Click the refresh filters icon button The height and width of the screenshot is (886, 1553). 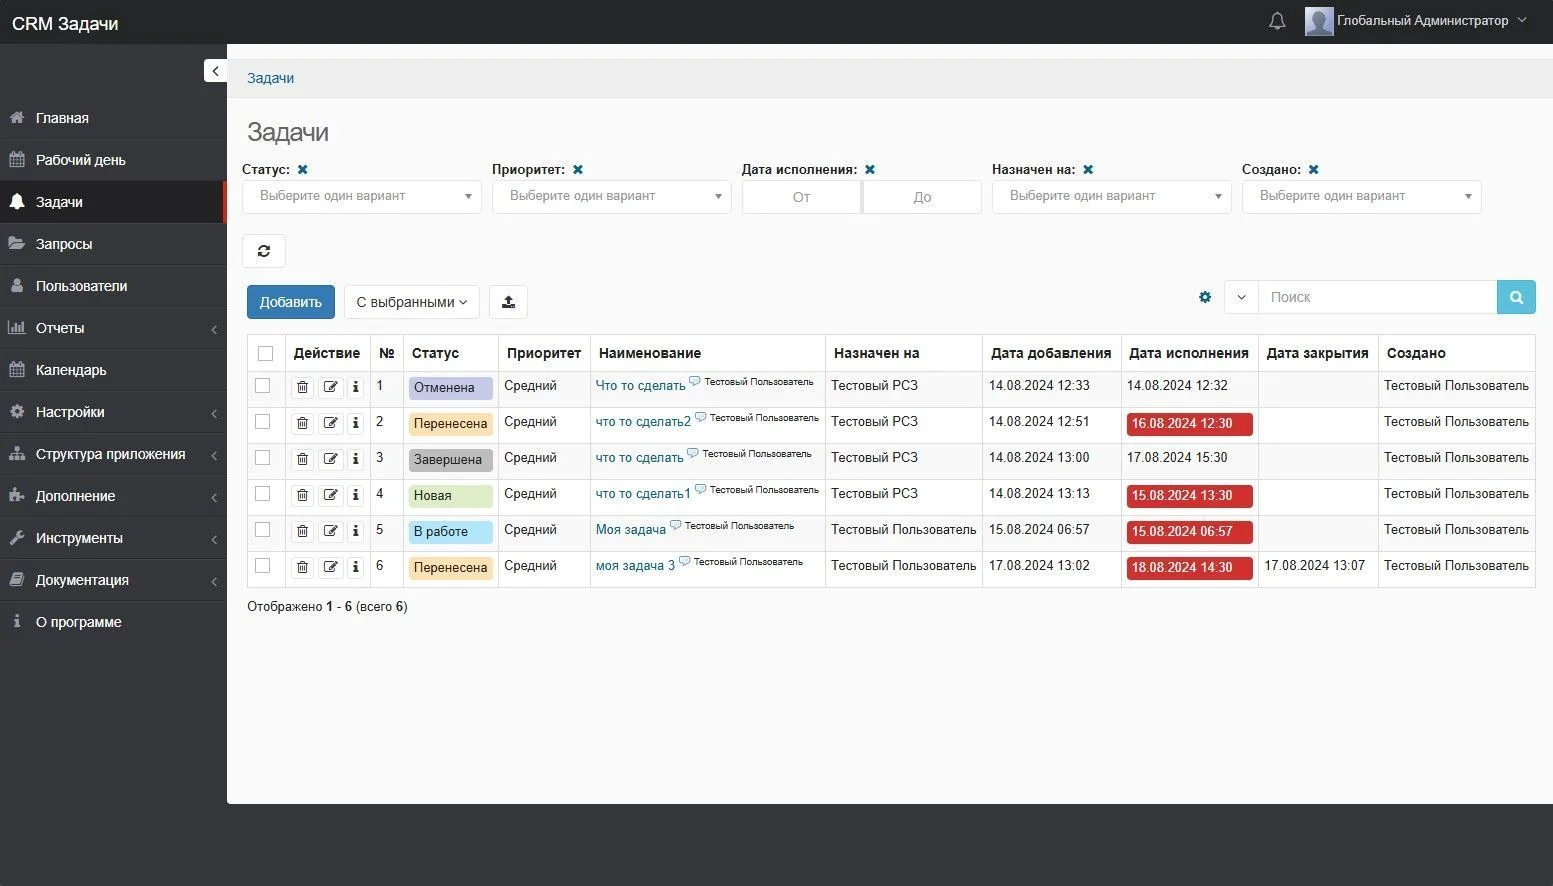[x=264, y=251]
